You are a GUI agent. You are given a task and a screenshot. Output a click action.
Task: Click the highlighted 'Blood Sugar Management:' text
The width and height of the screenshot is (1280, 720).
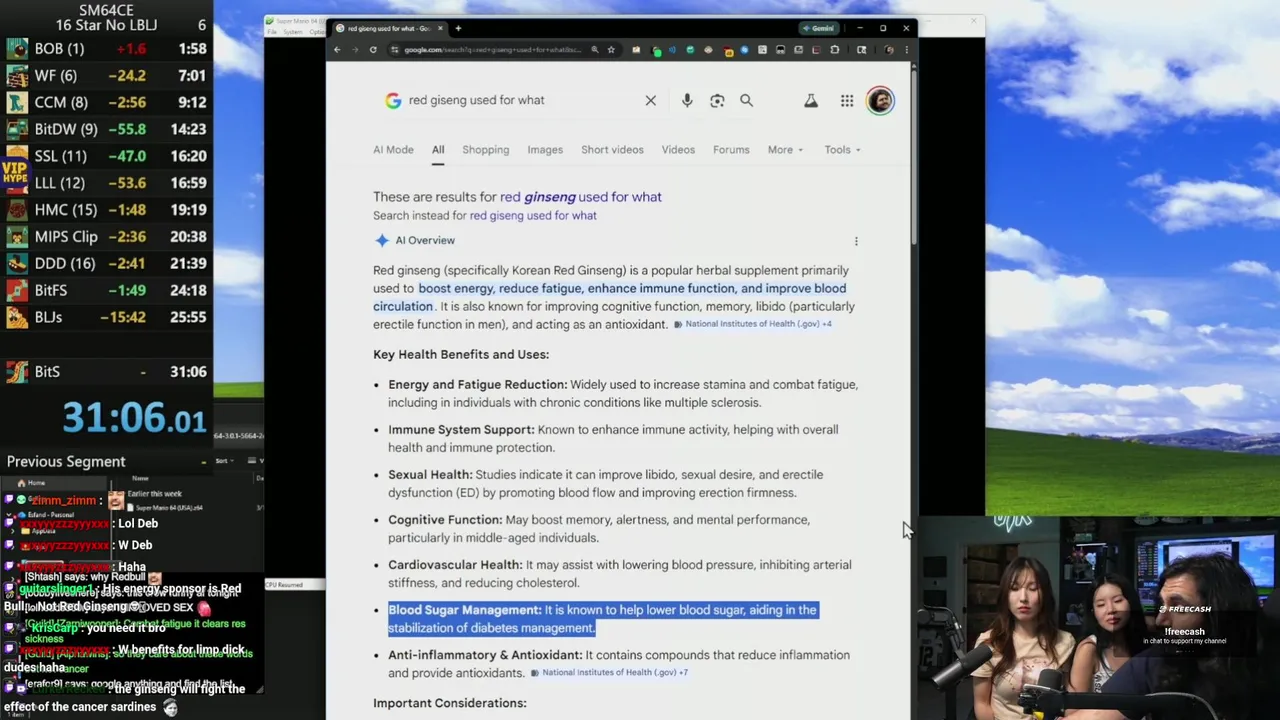point(464,610)
